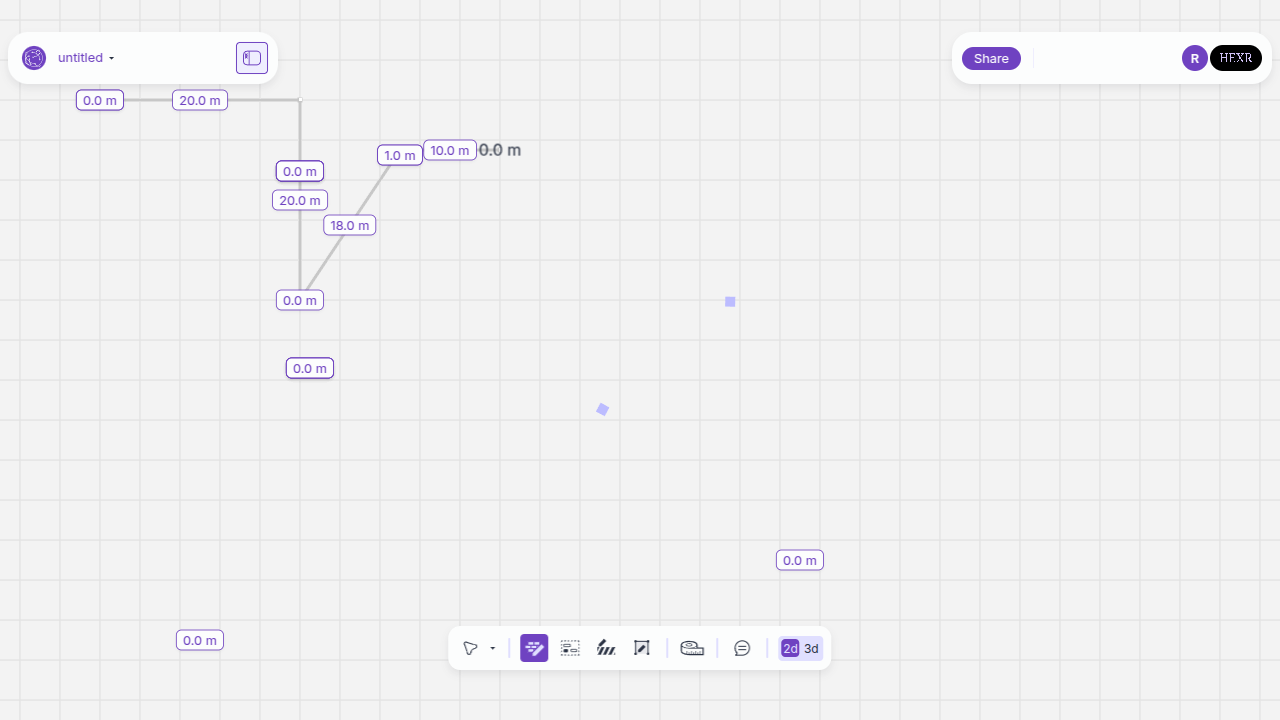Screen dimensions: 1280x720
Task: Edit the 10.0 m dimension label
Action: pyautogui.click(x=450, y=150)
